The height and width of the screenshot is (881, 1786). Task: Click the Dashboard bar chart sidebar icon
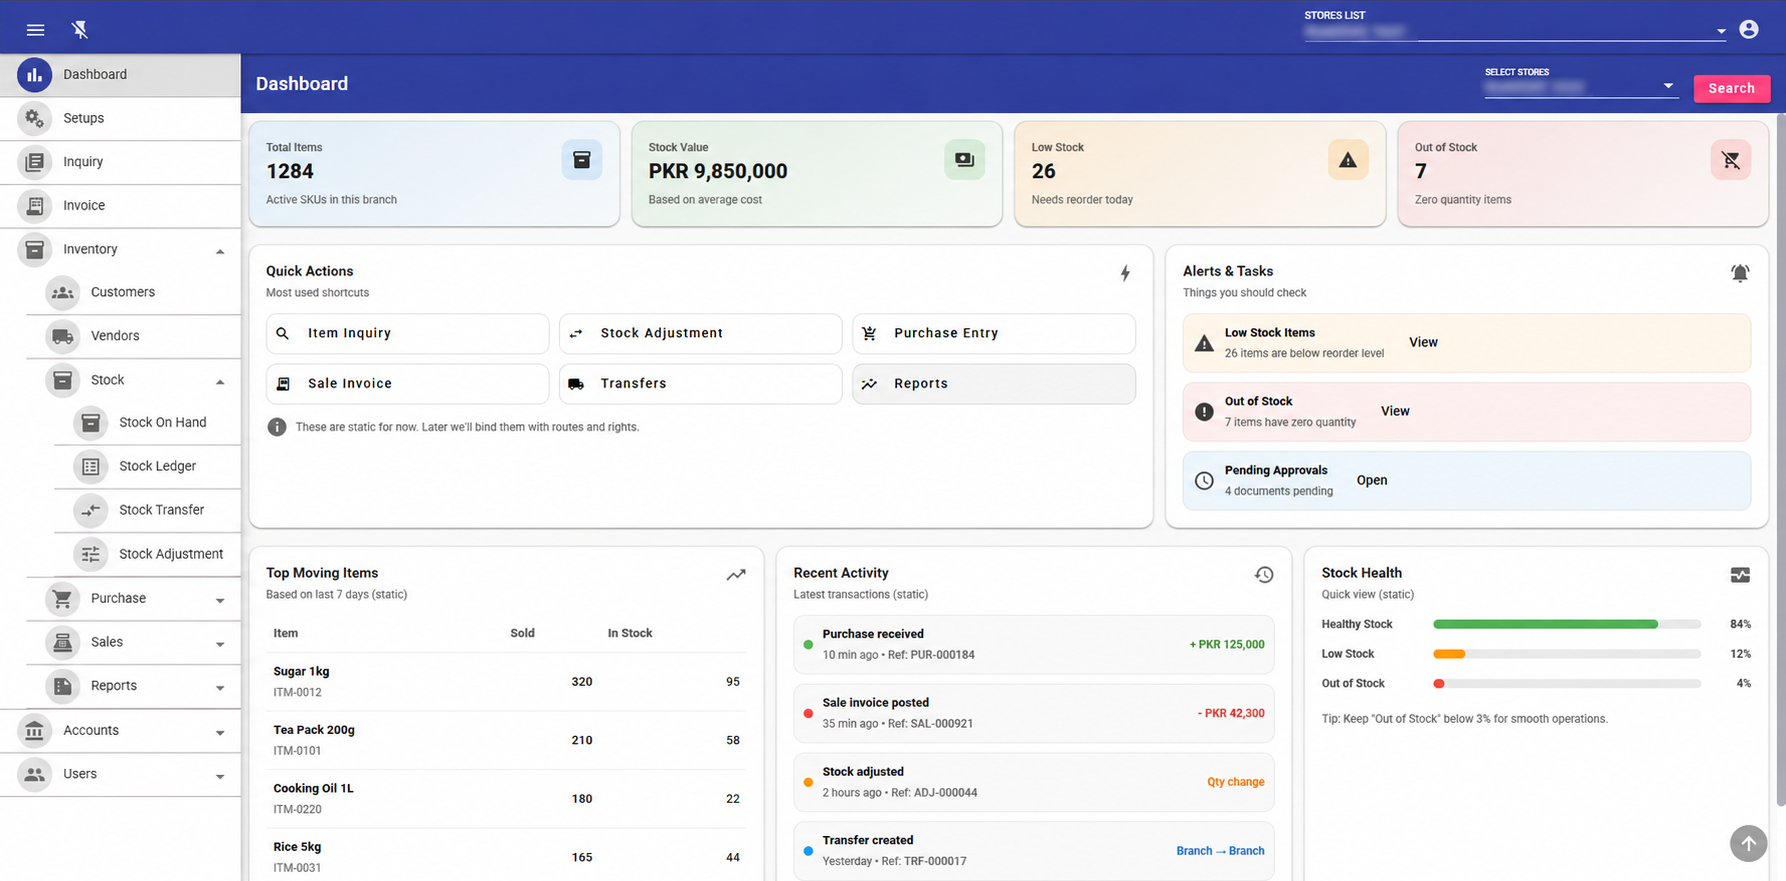pyautogui.click(x=35, y=75)
